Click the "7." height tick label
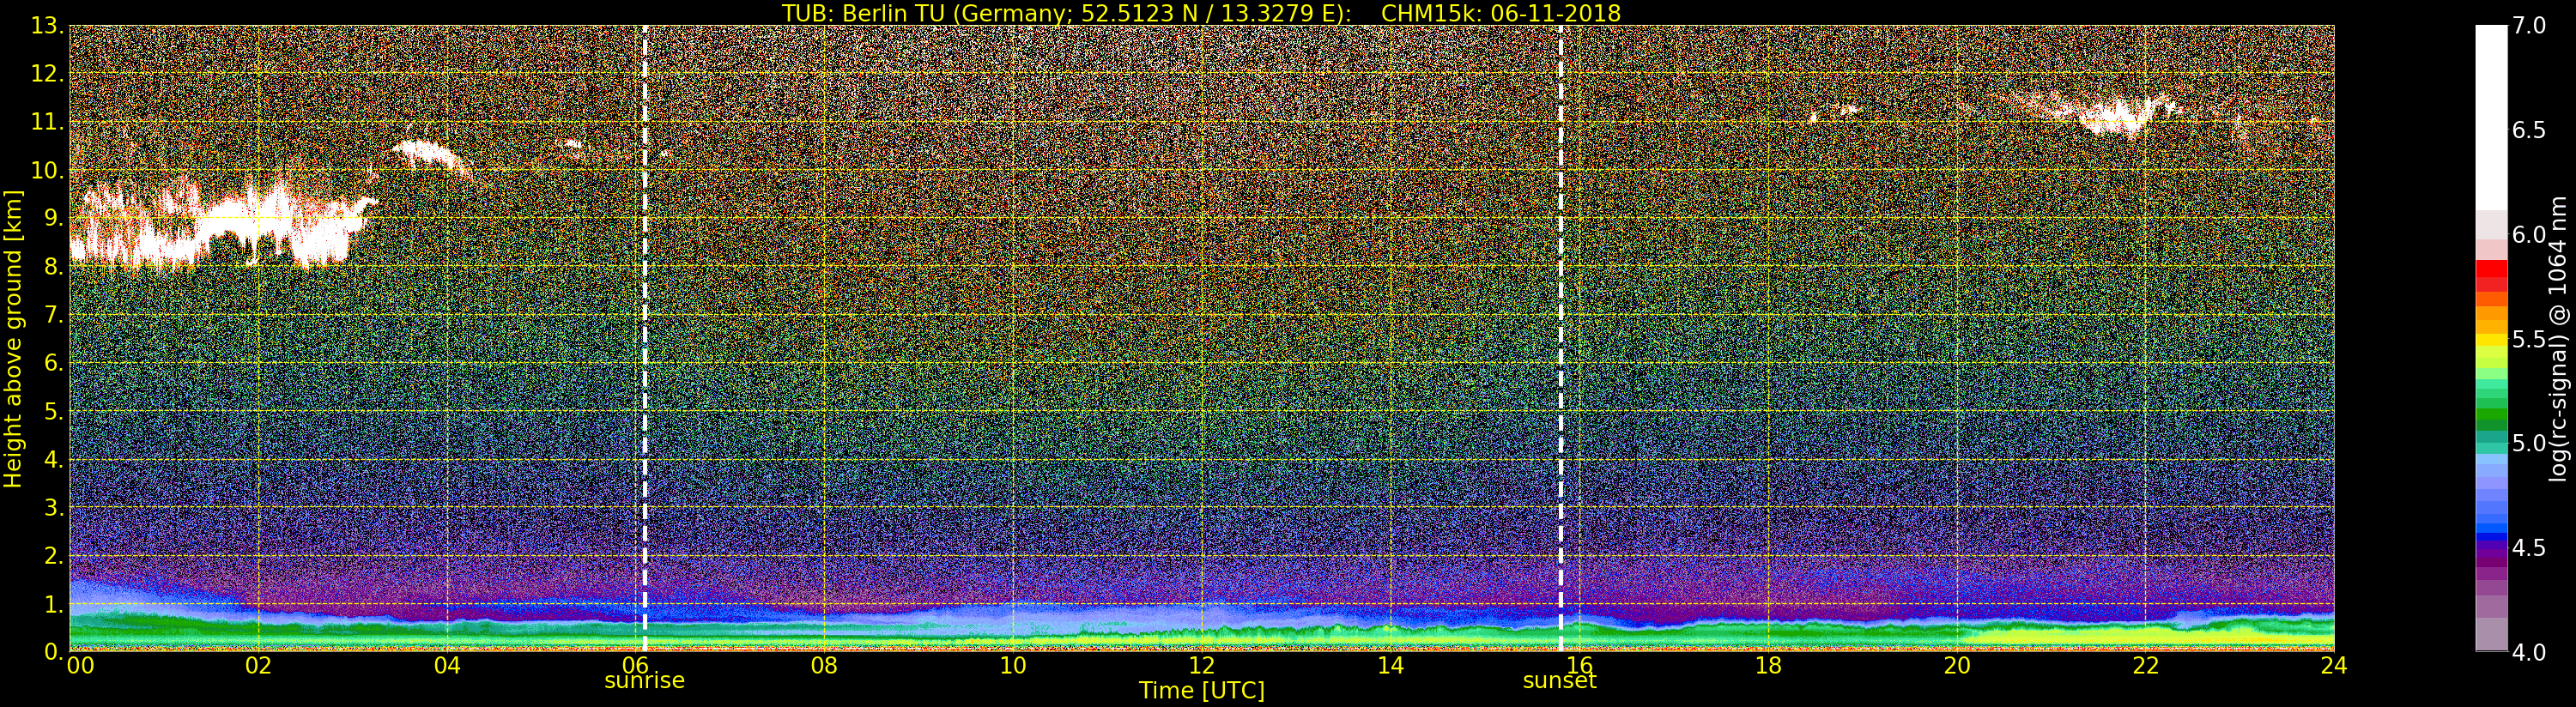The image size is (2576, 707). [53, 315]
